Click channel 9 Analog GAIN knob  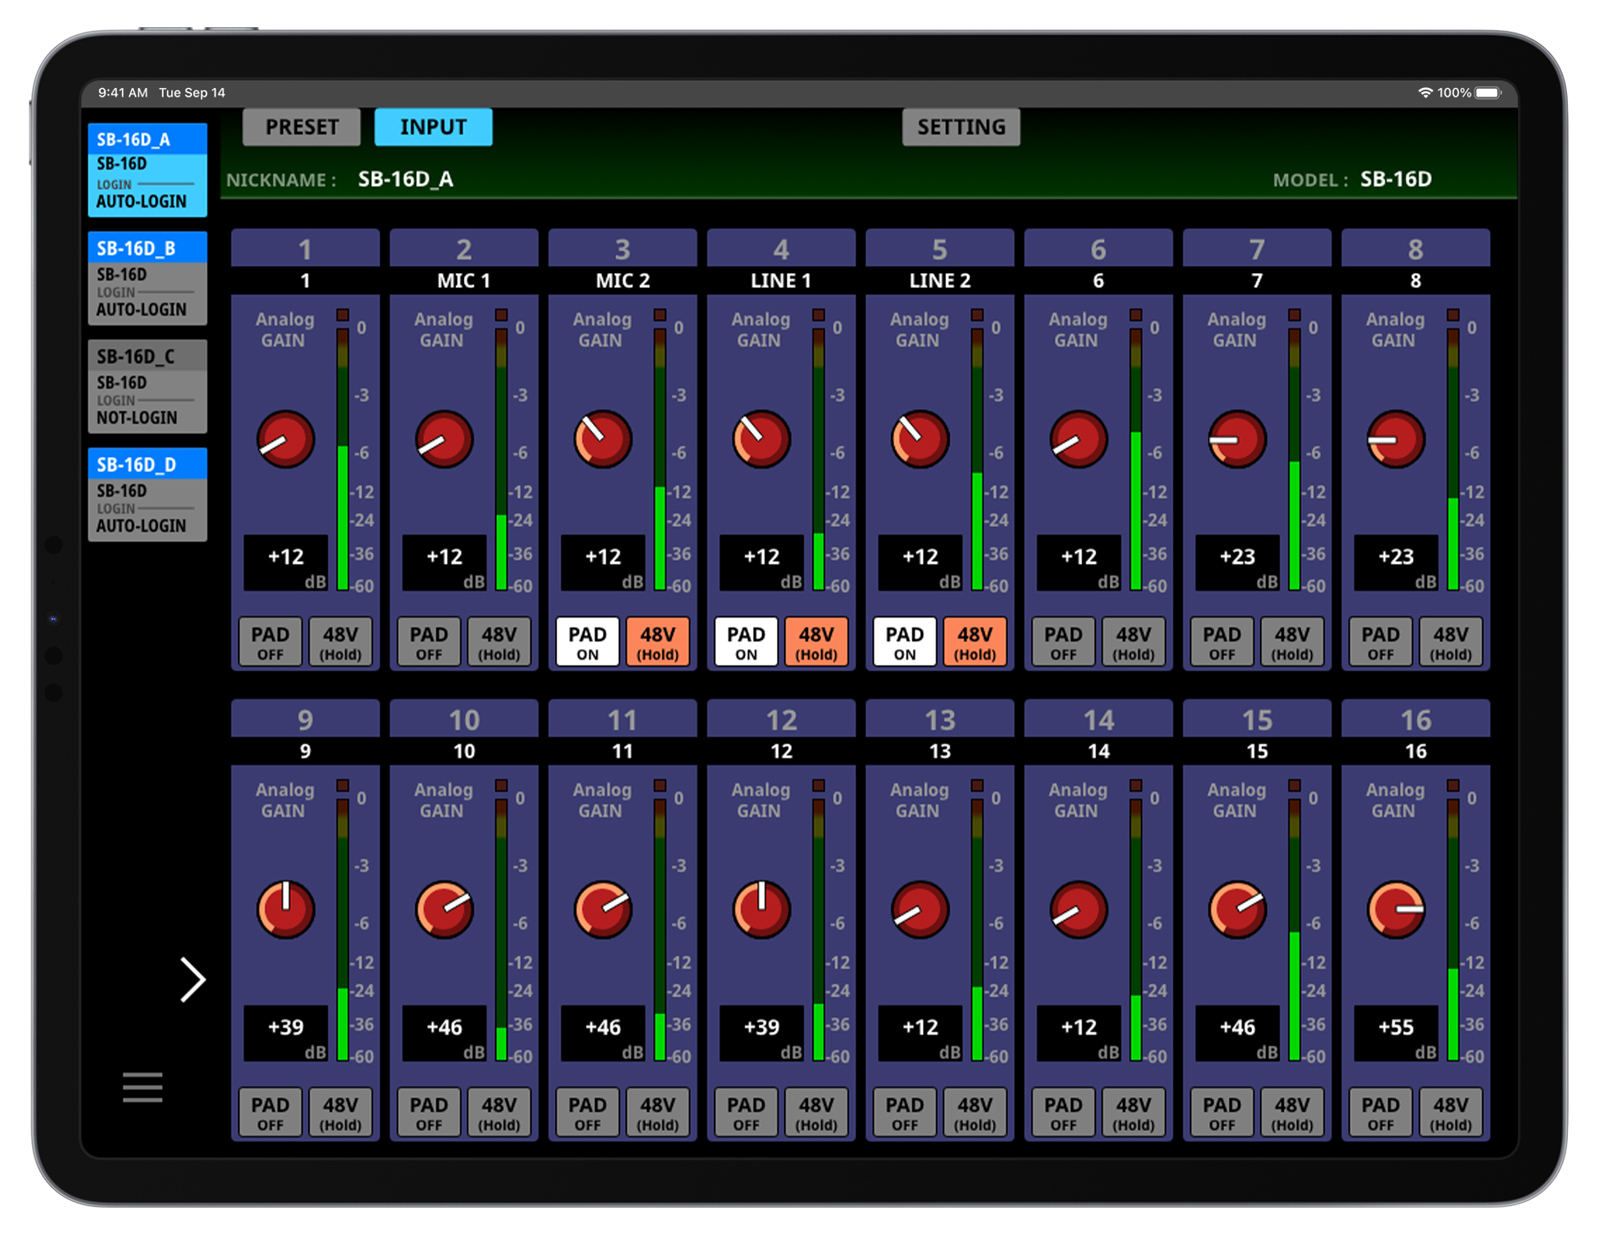(x=286, y=910)
